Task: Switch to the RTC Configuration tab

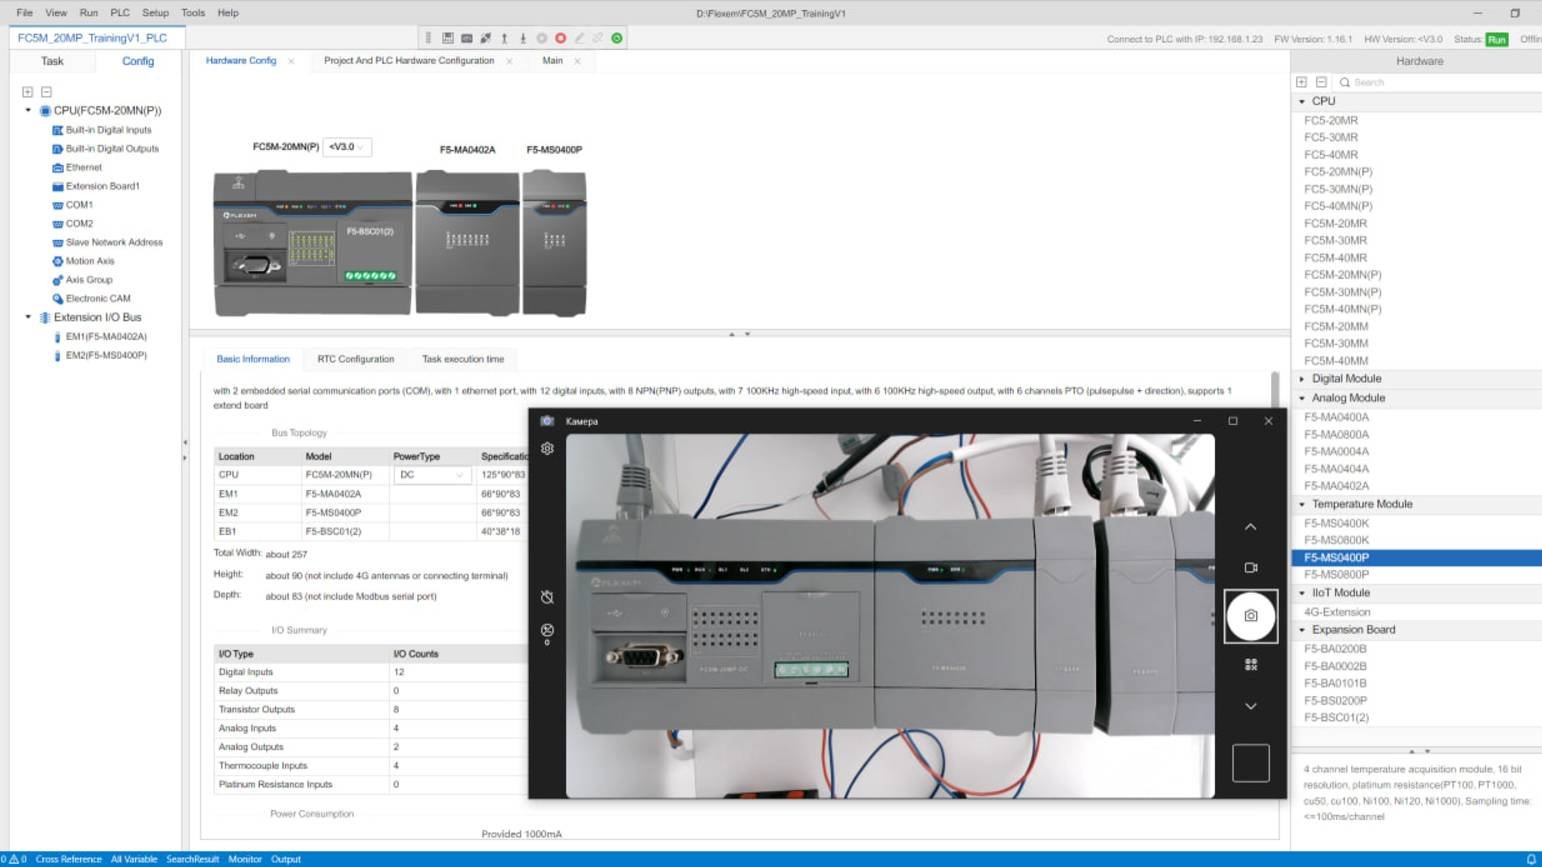Action: (355, 359)
